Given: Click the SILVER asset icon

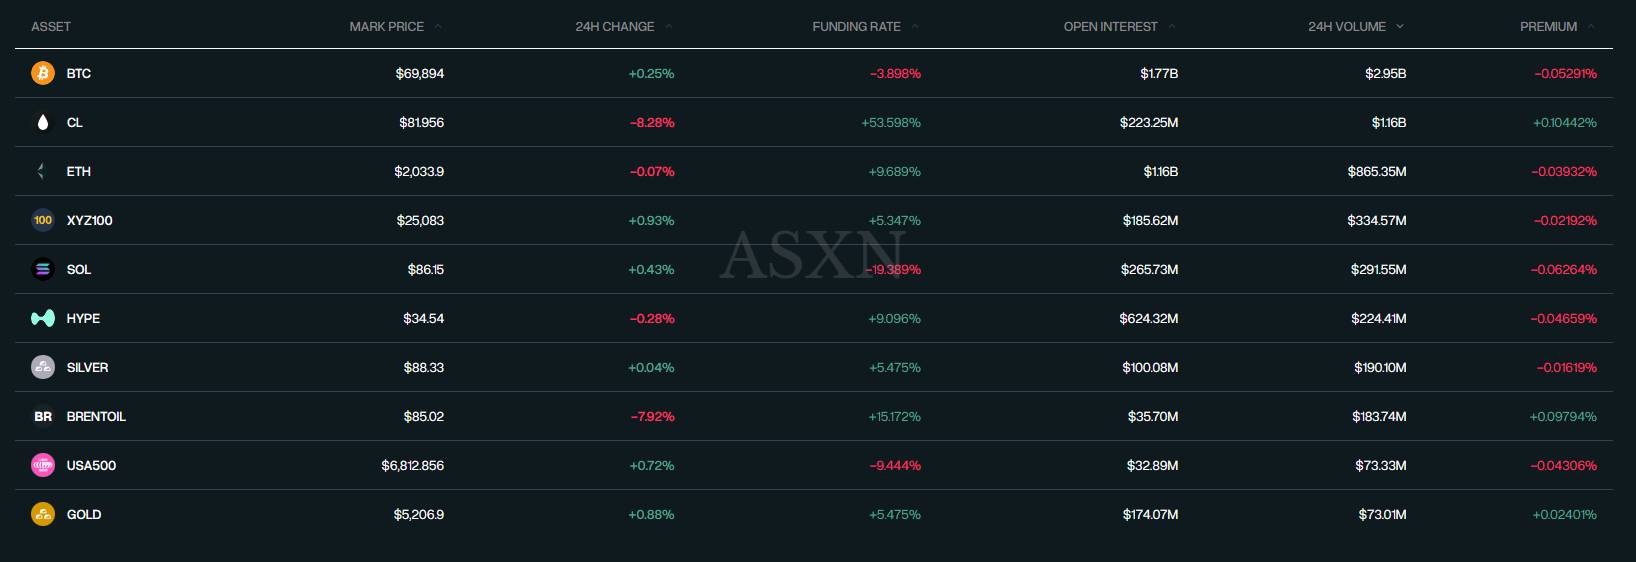Looking at the screenshot, I should coord(42,367).
